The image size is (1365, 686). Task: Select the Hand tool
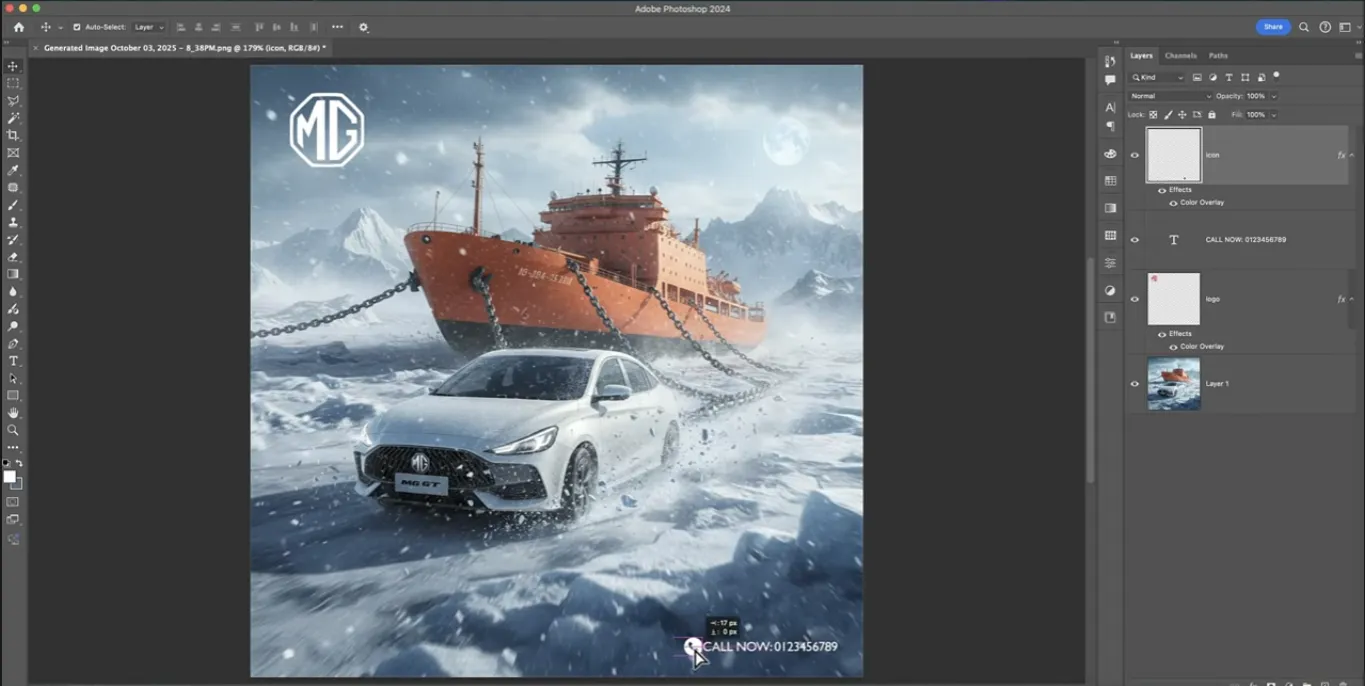pos(13,413)
